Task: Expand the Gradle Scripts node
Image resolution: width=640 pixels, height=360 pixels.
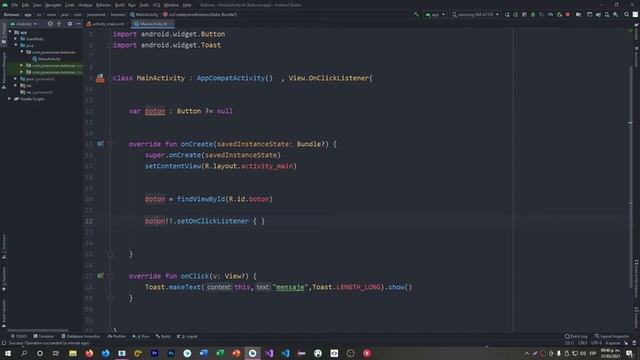Action: click(x=10, y=99)
